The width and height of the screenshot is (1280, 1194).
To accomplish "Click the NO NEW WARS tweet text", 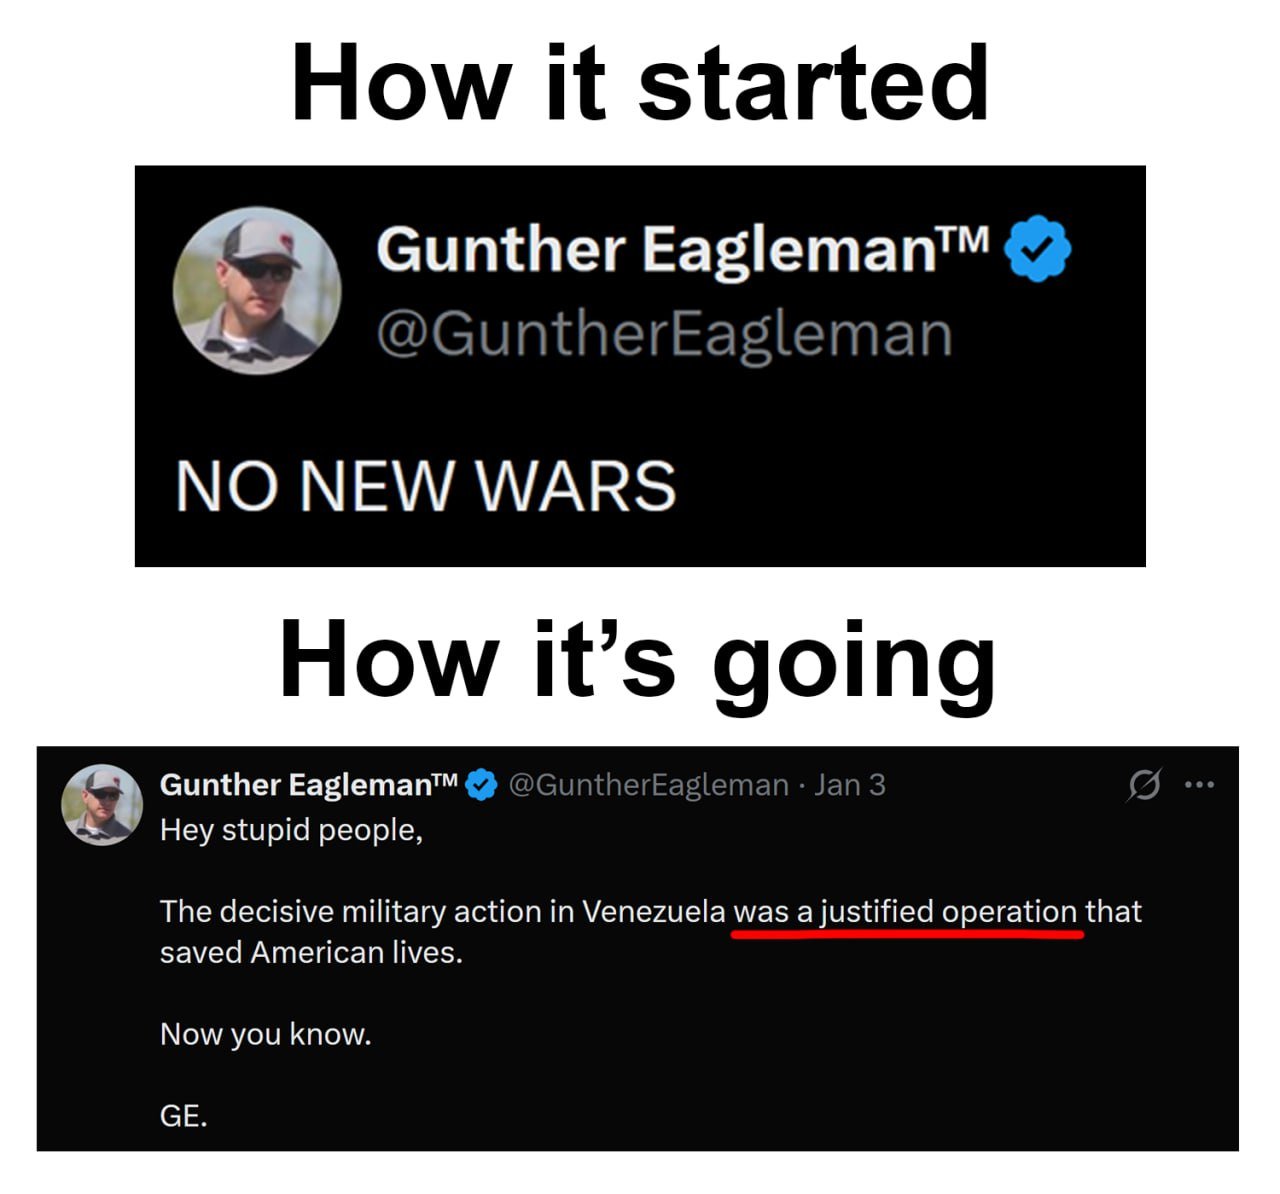I will click(x=426, y=486).
